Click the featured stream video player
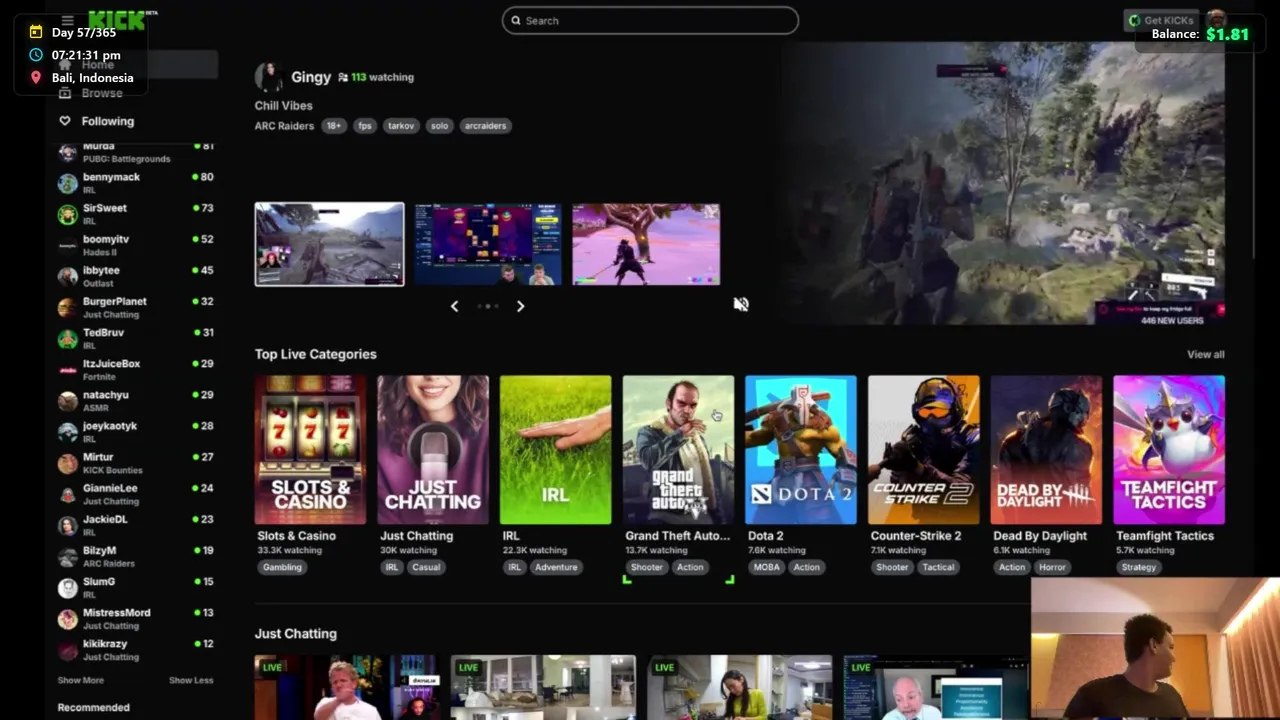Image resolution: width=1280 pixels, height=720 pixels. coord(1004,183)
